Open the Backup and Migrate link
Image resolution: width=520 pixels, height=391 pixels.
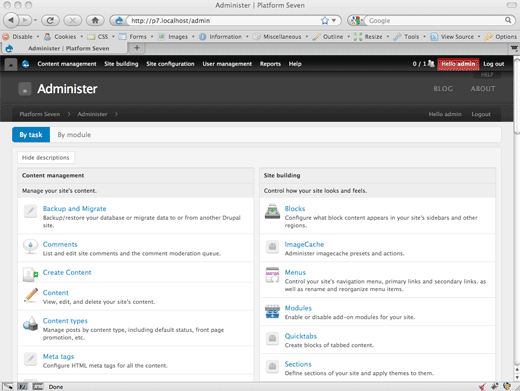pos(74,208)
